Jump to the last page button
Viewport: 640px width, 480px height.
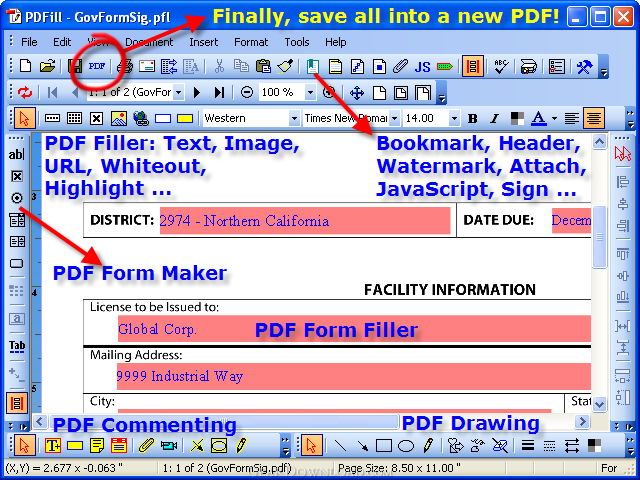(219, 92)
